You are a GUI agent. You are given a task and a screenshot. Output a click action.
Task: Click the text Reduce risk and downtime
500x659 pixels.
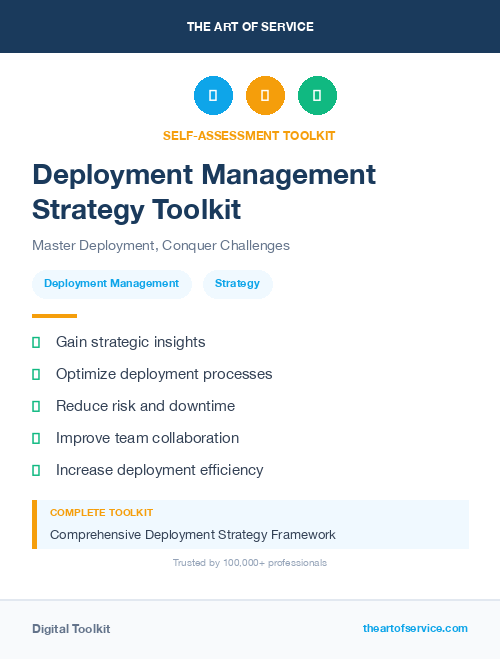(145, 406)
